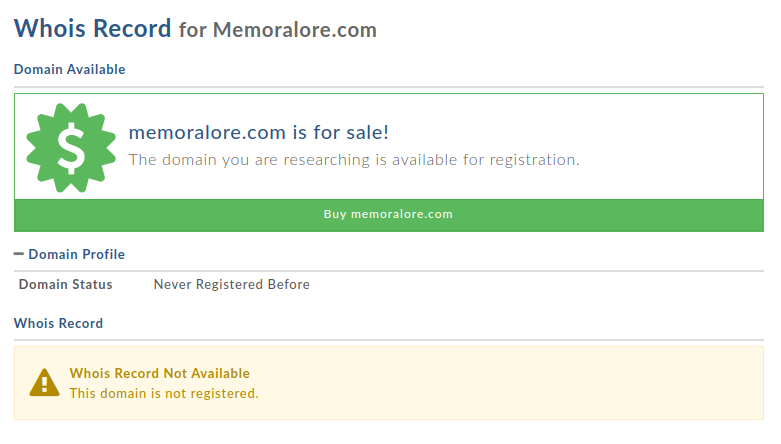Click the "memoralore.com is for sale!" heading
This screenshot has width=781, height=444.
(259, 133)
